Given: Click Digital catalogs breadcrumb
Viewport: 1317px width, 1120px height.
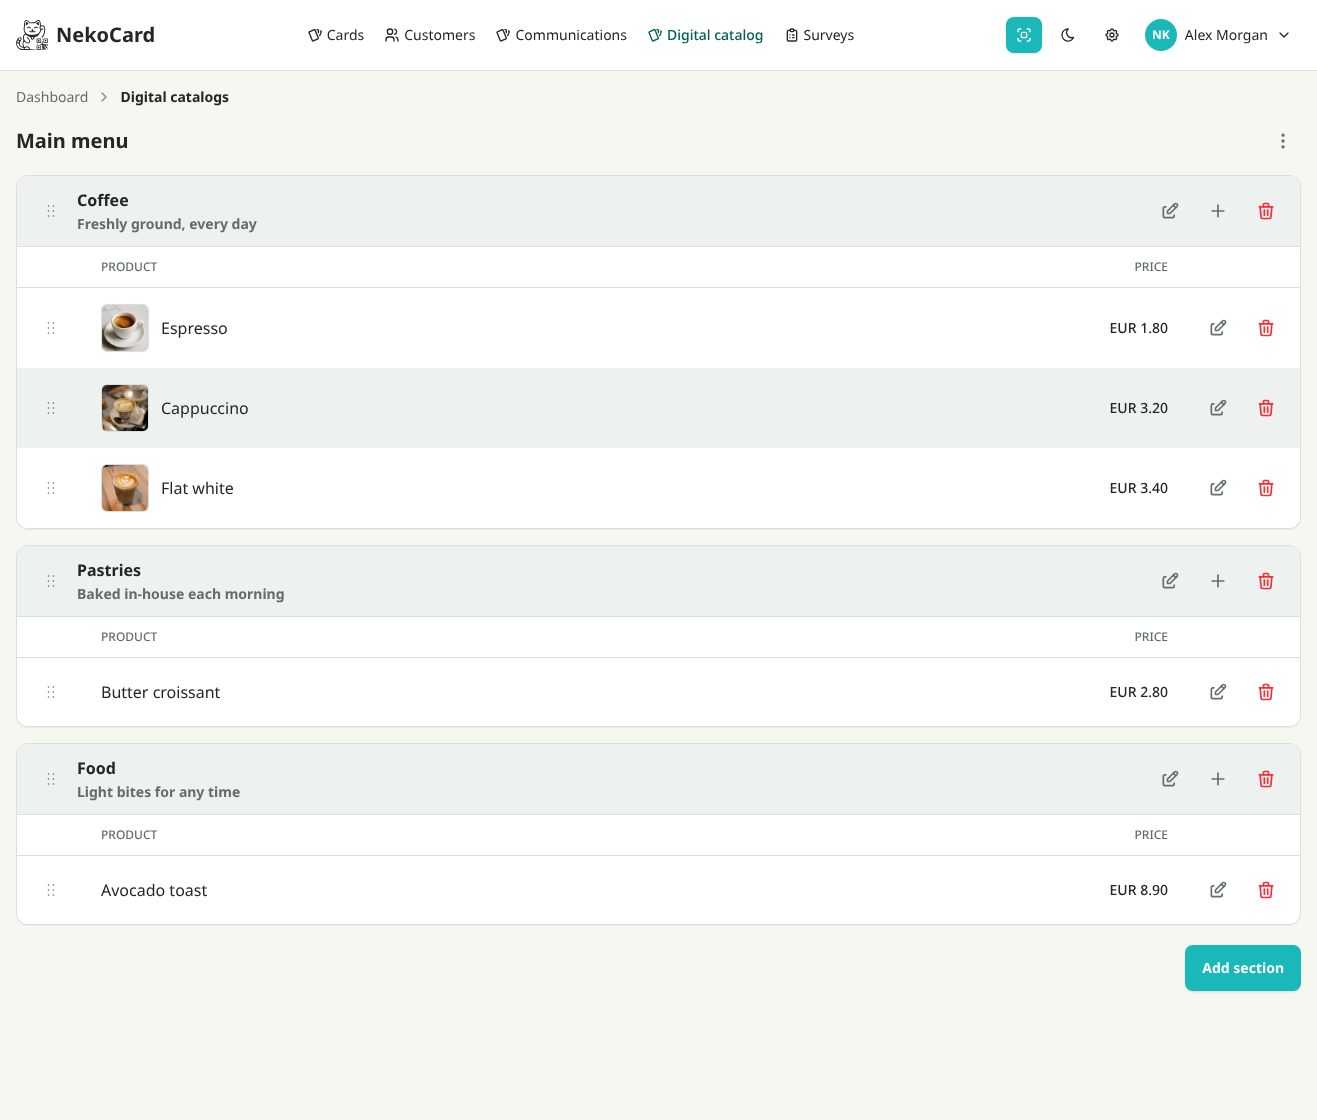Looking at the screenshot, I should (175, 97).
